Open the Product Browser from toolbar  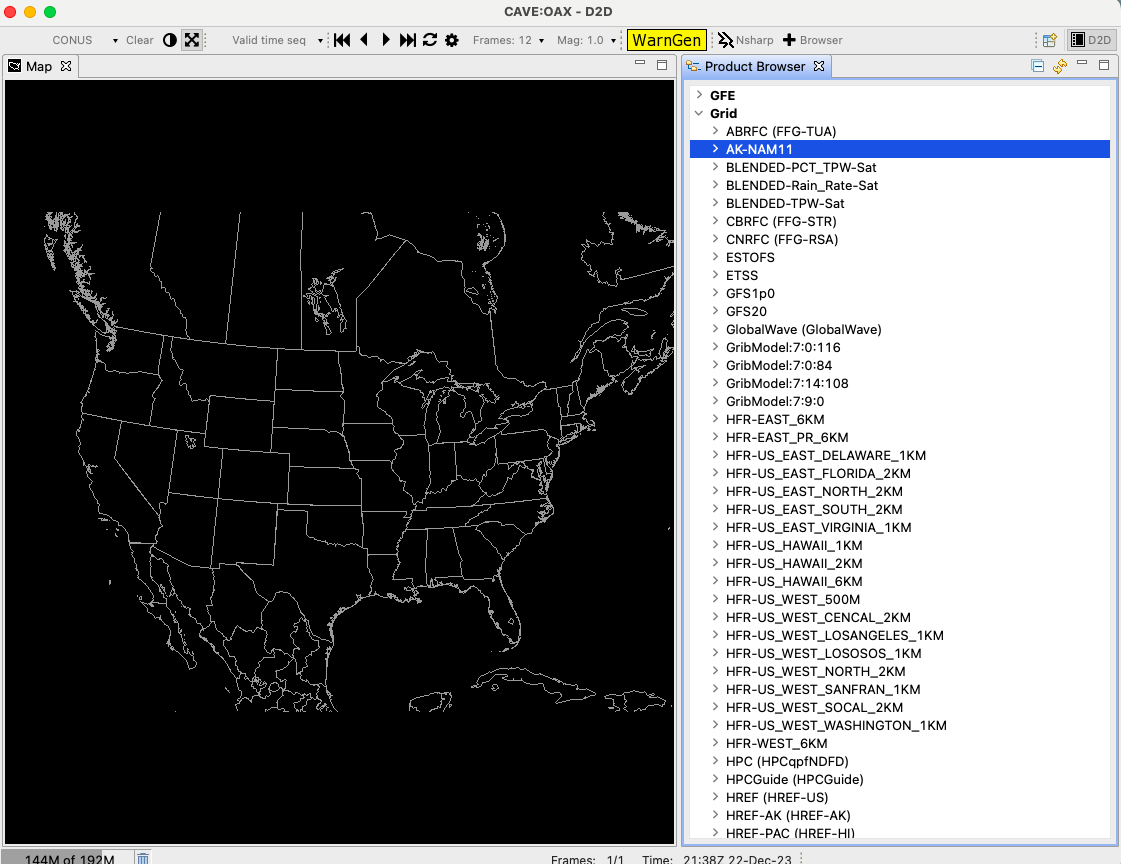point(812,40)
